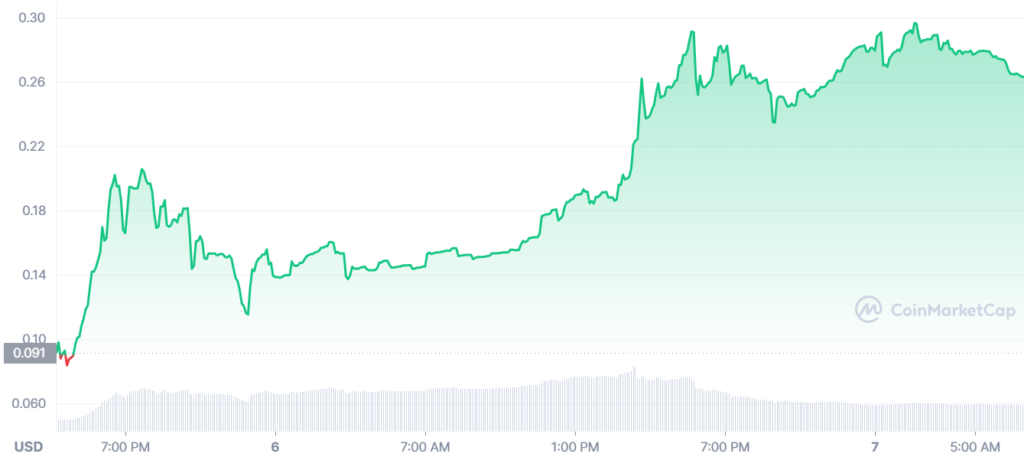Click the 0.14 price axis label

coord(31,275)
